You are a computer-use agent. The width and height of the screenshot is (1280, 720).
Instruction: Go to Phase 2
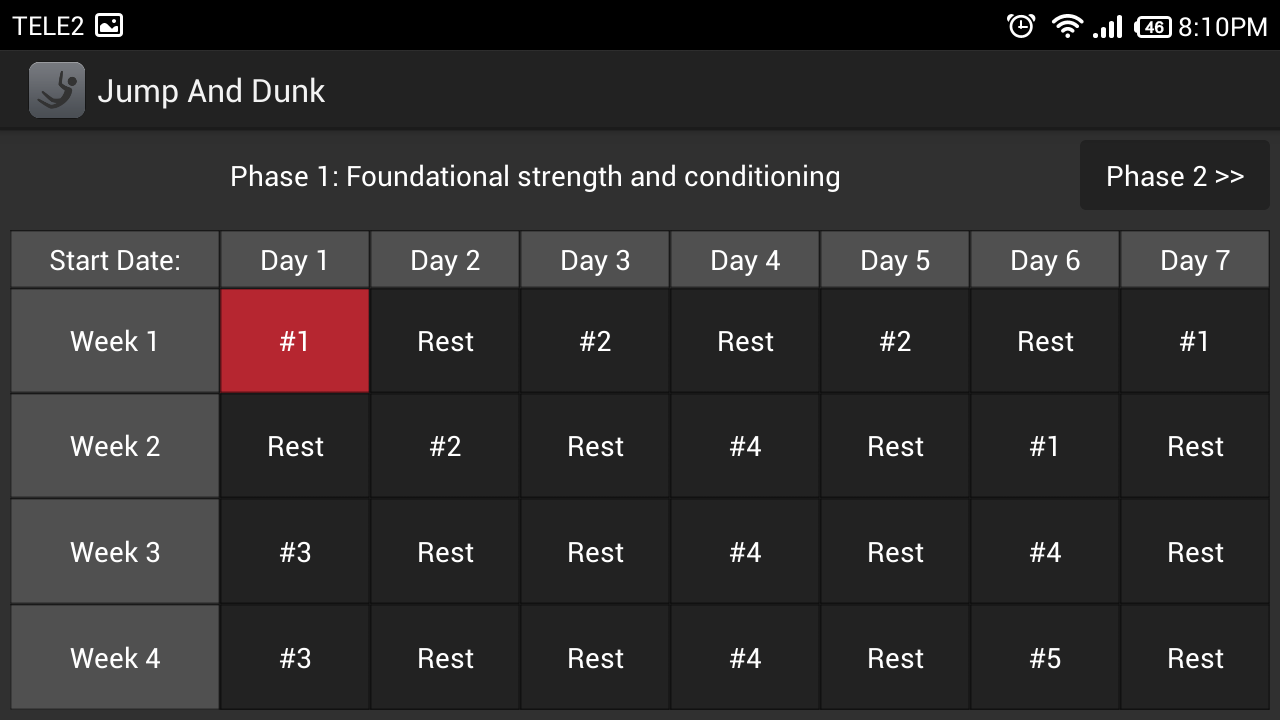coord(1174,176)
